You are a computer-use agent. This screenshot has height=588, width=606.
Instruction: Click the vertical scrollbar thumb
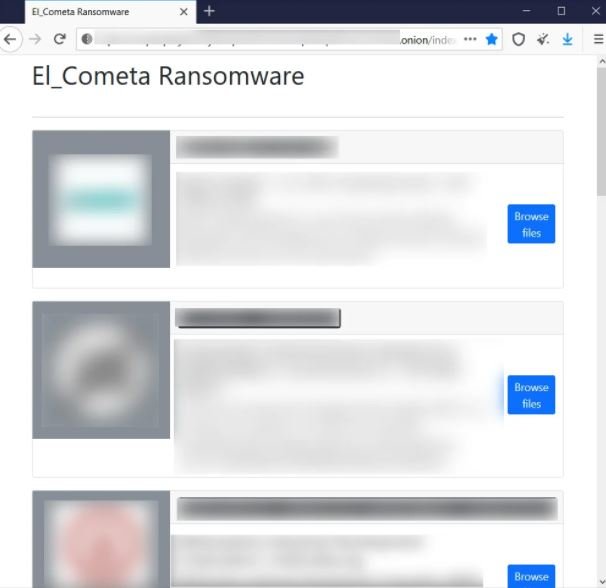(601, 131)
